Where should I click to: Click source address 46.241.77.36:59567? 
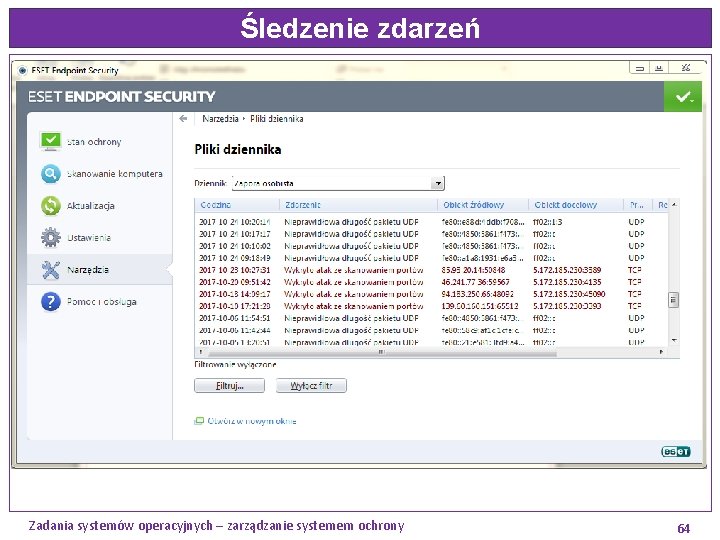475,282
